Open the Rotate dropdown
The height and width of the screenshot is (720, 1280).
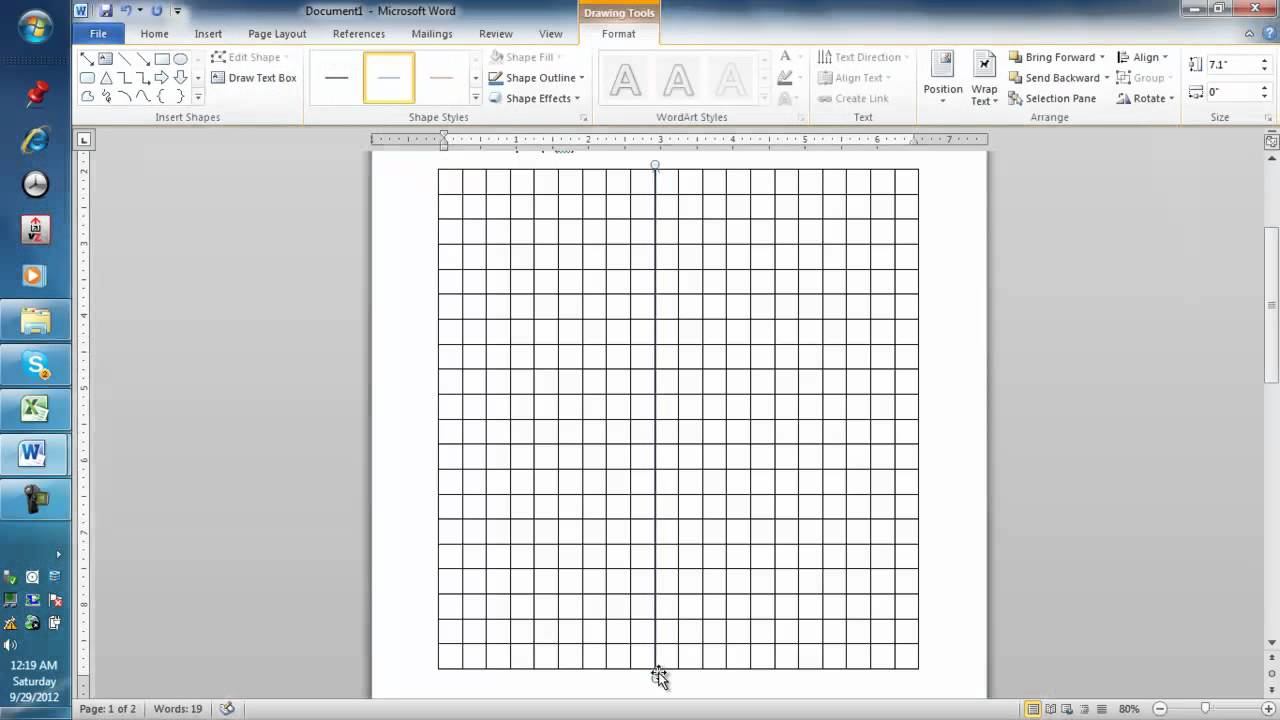(x=1146, y=98)
